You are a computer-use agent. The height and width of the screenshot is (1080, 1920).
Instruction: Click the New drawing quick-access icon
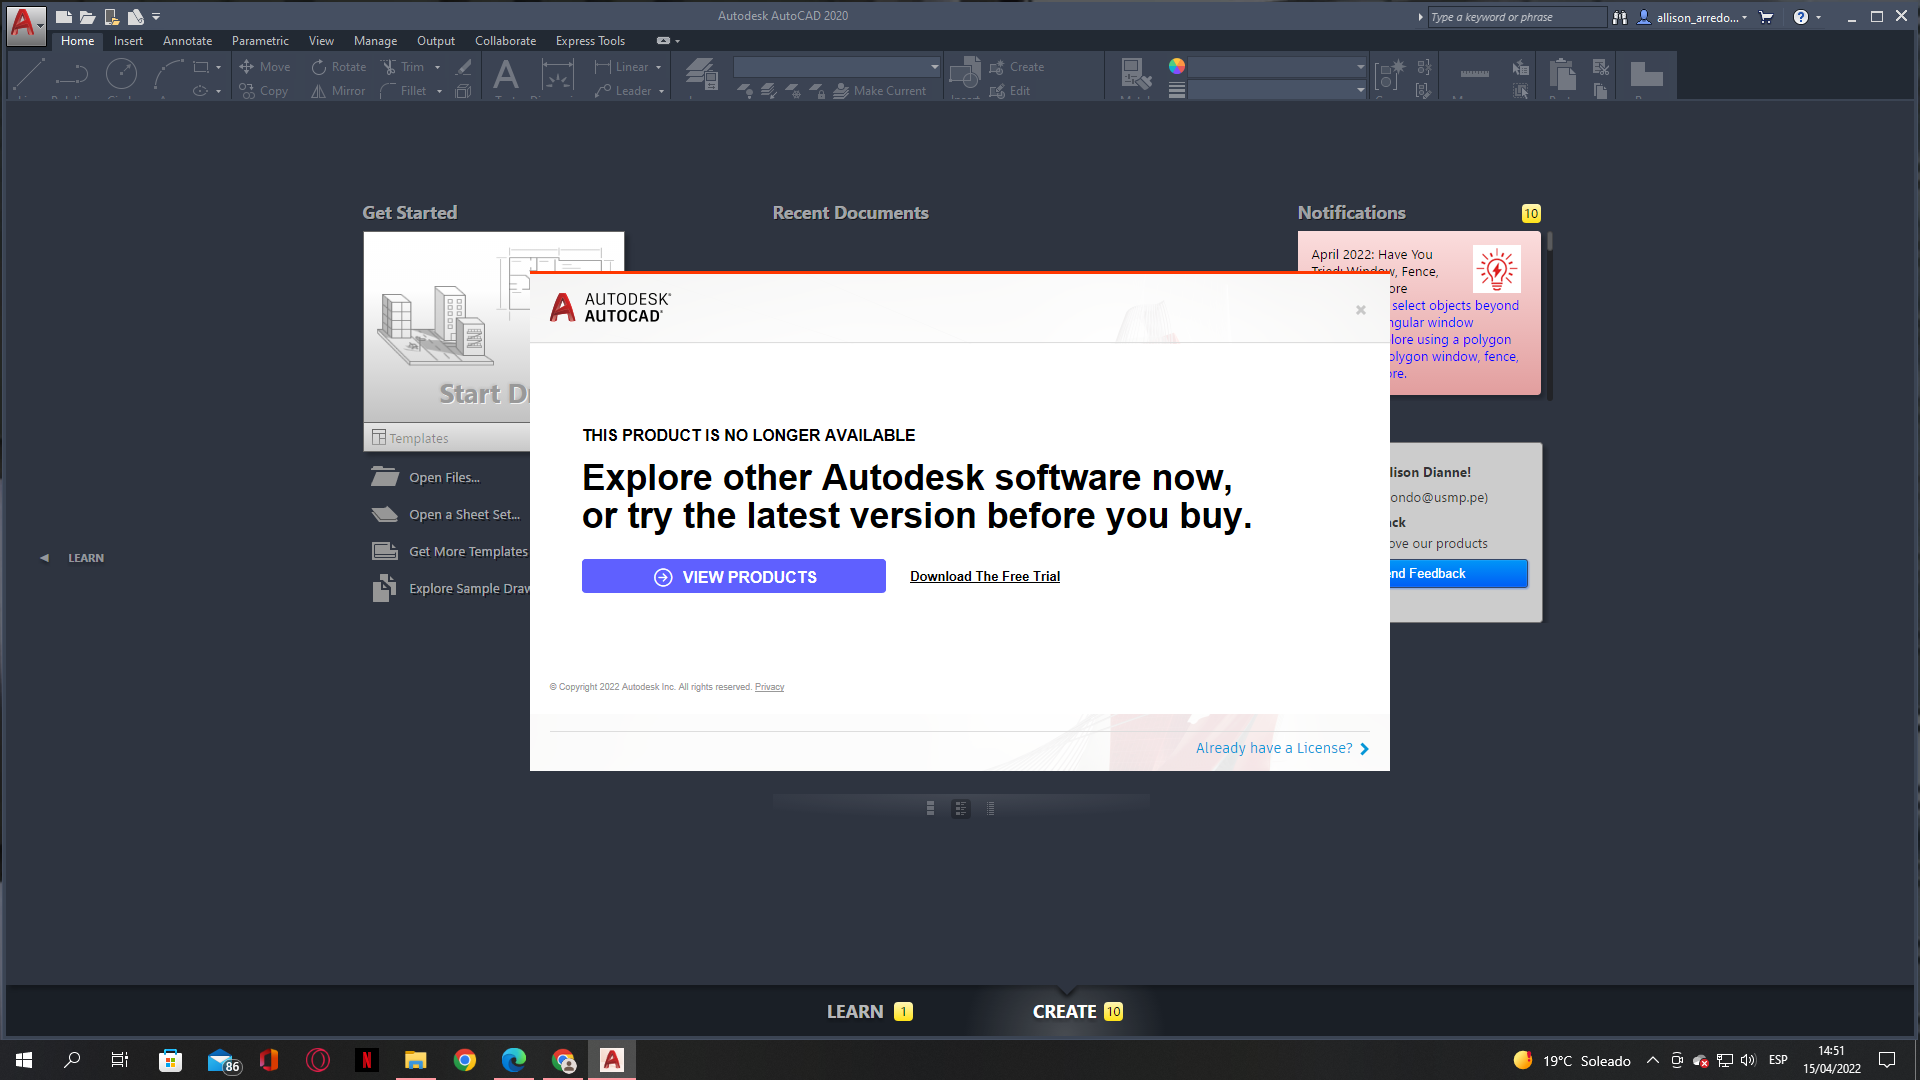coord(63,17)
